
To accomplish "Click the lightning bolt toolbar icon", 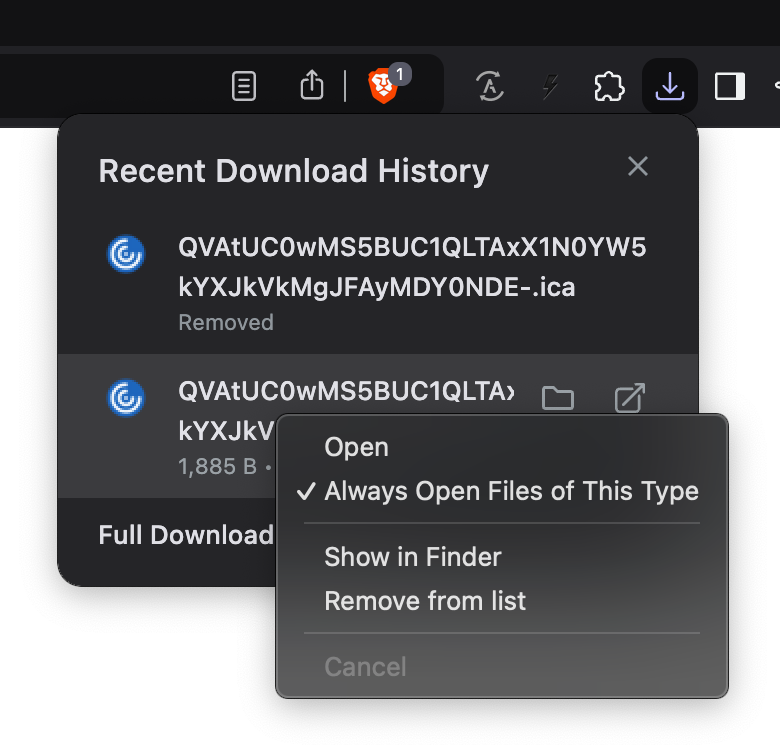I will click(549, 87).
